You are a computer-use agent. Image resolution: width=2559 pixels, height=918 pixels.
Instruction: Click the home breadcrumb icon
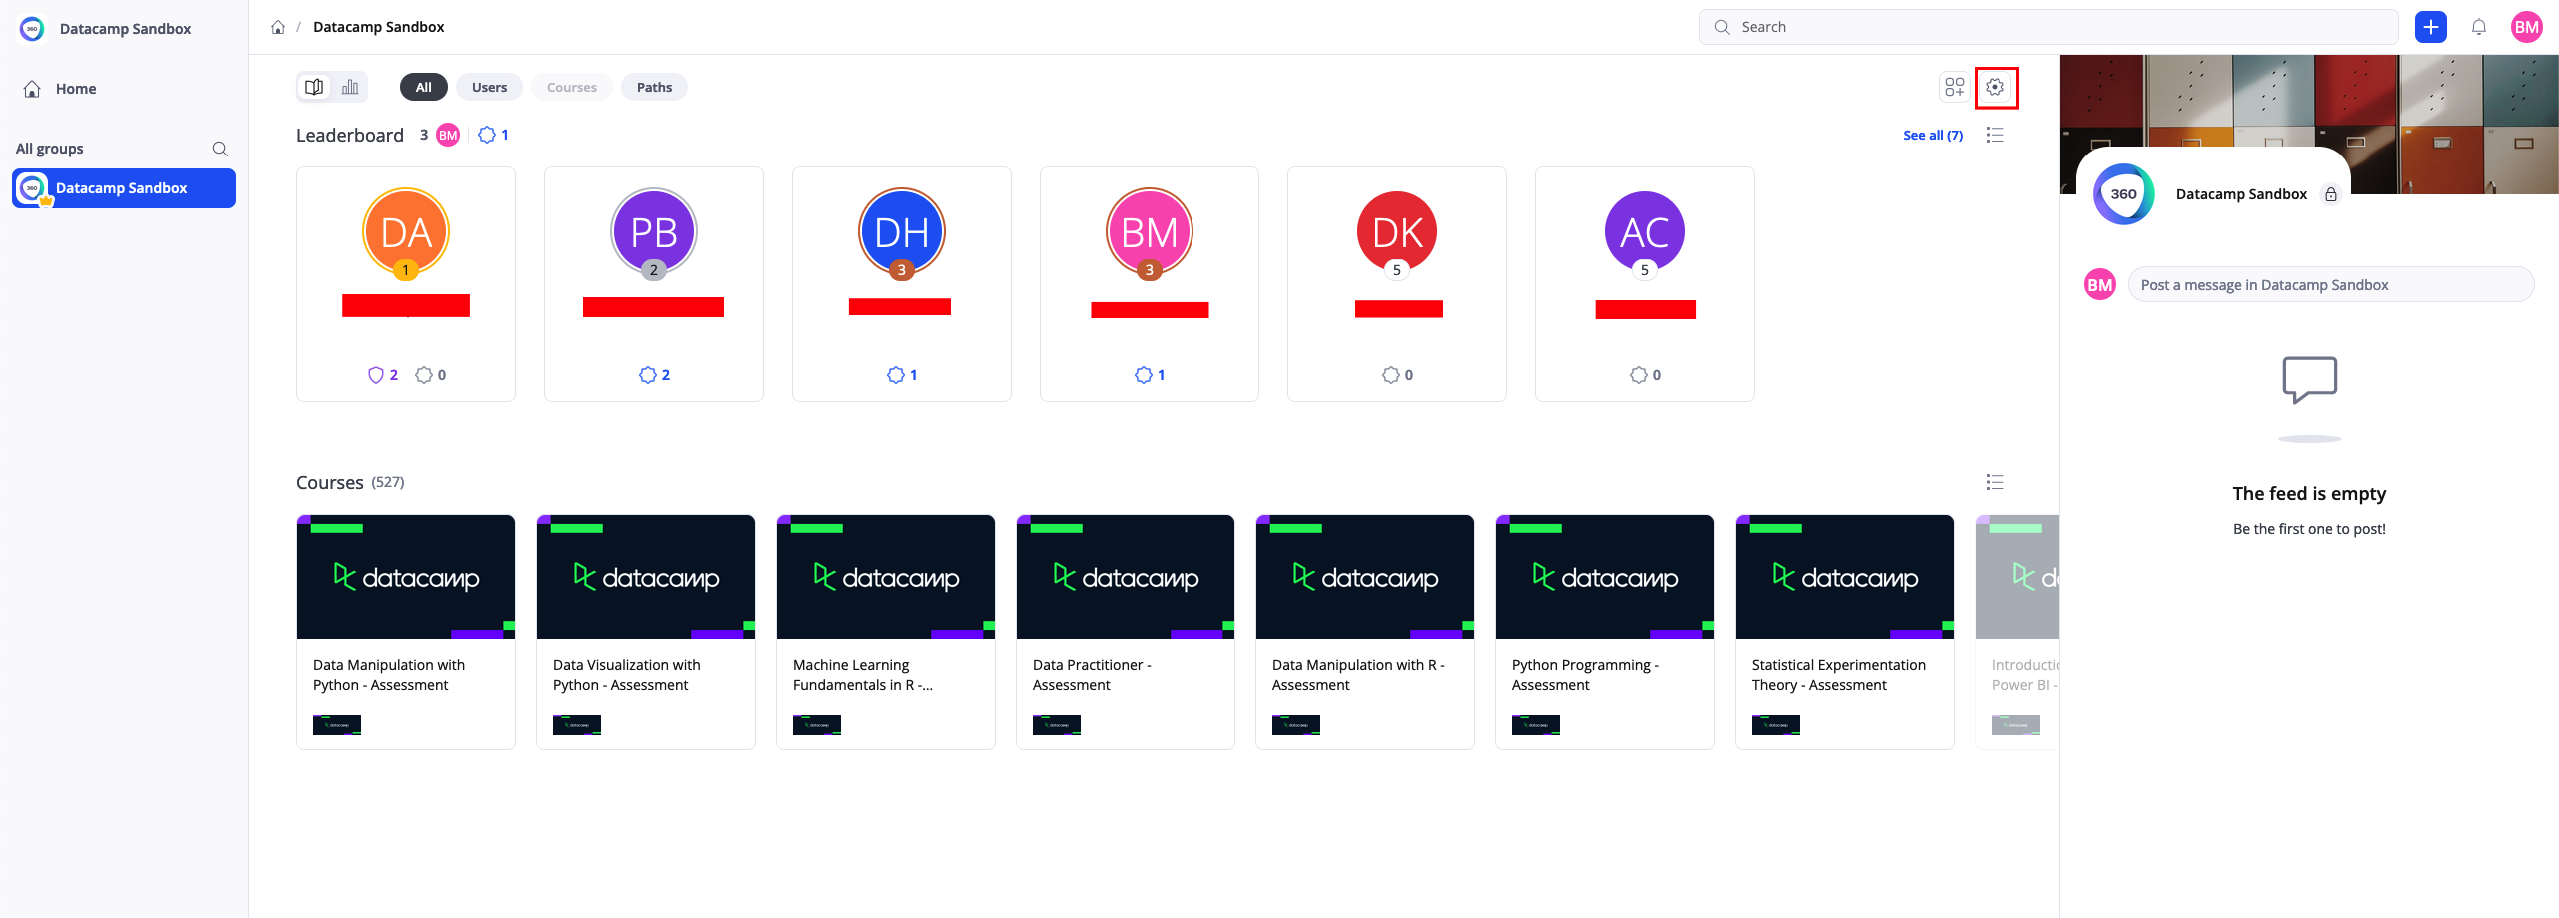point(278,27)
